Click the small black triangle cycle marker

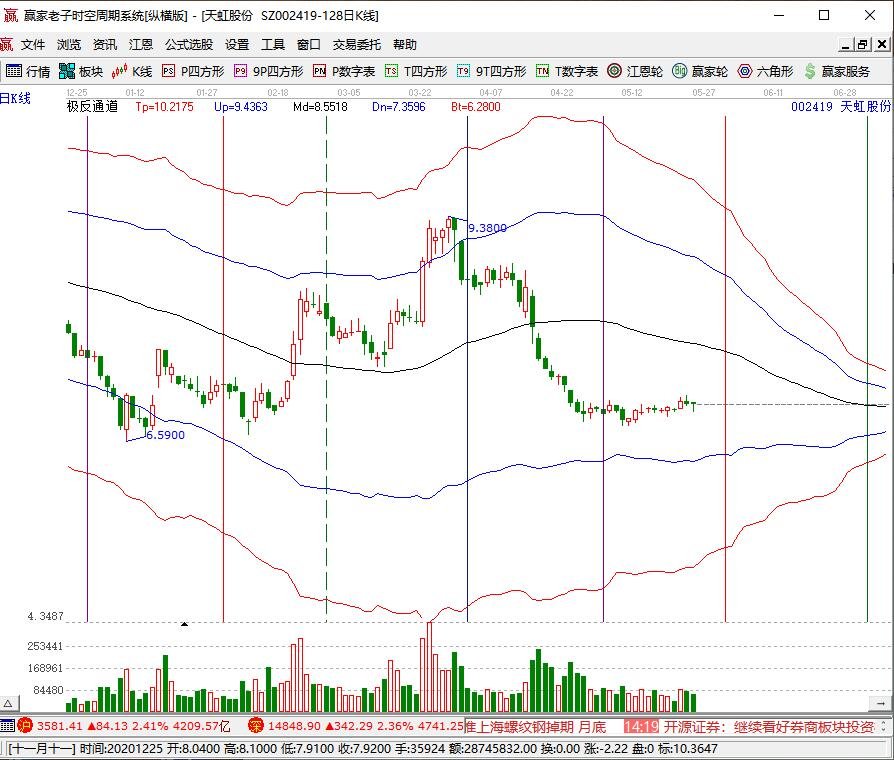[x=184, y=624]
